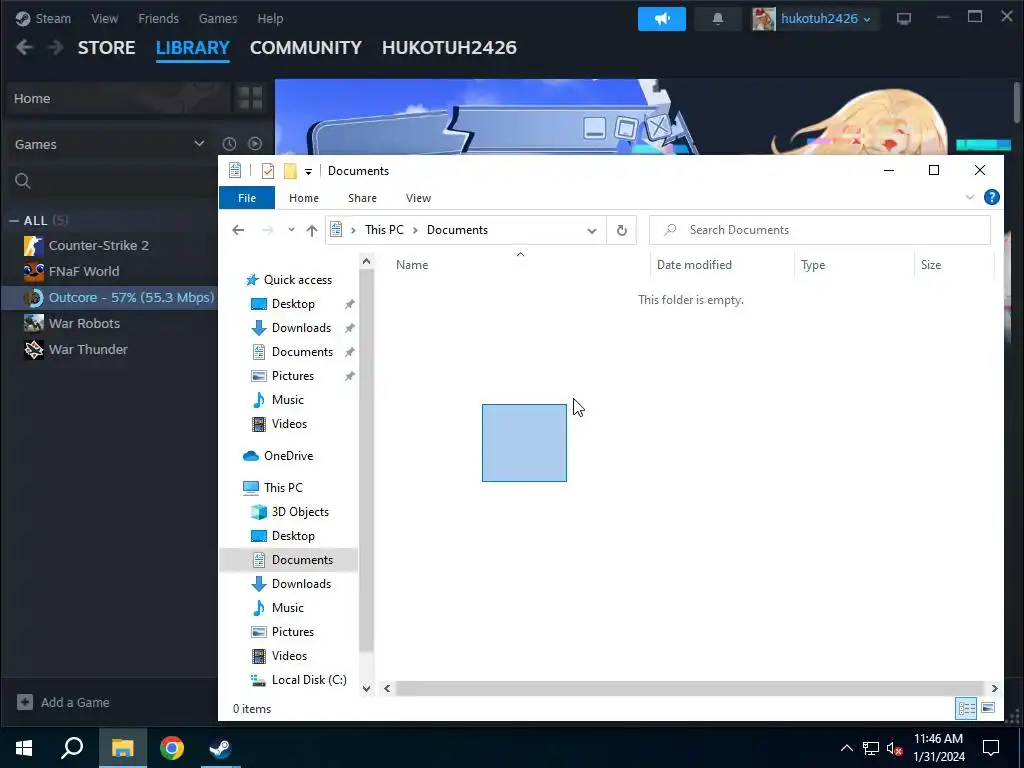Switch to large icons view in status bar
Image resolution: width=1024 pixels, height=768 pixels.
[988, 709]
